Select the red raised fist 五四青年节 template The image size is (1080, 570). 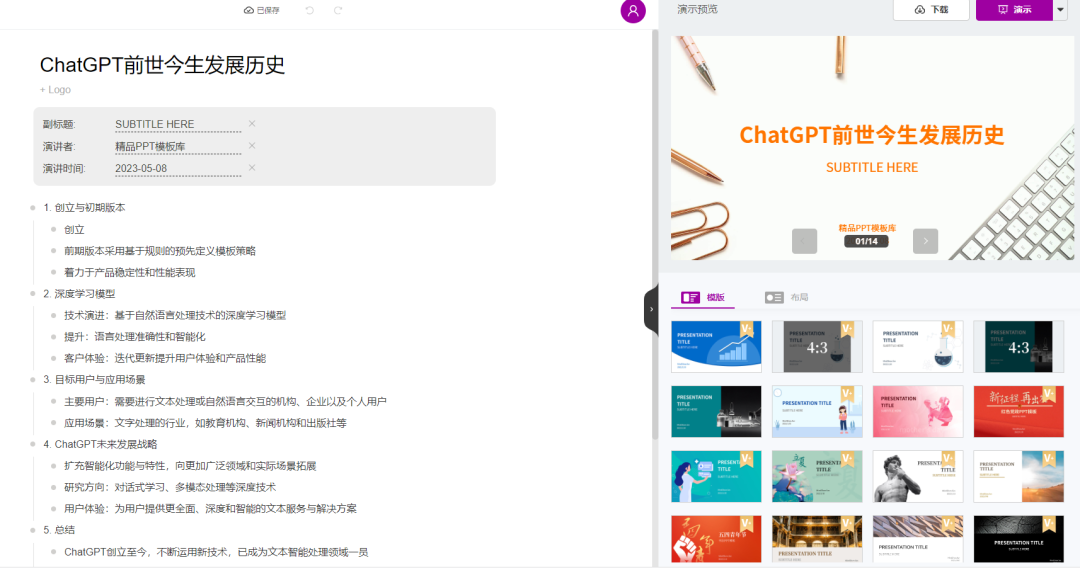pyautogui.click(x=716, y=539)
